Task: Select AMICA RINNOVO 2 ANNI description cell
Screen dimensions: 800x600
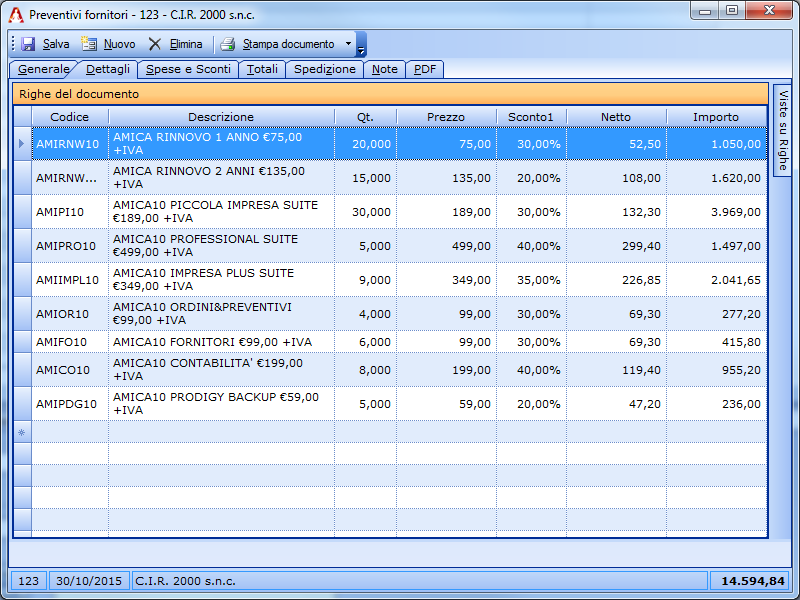Action: (x=221, y=178)
